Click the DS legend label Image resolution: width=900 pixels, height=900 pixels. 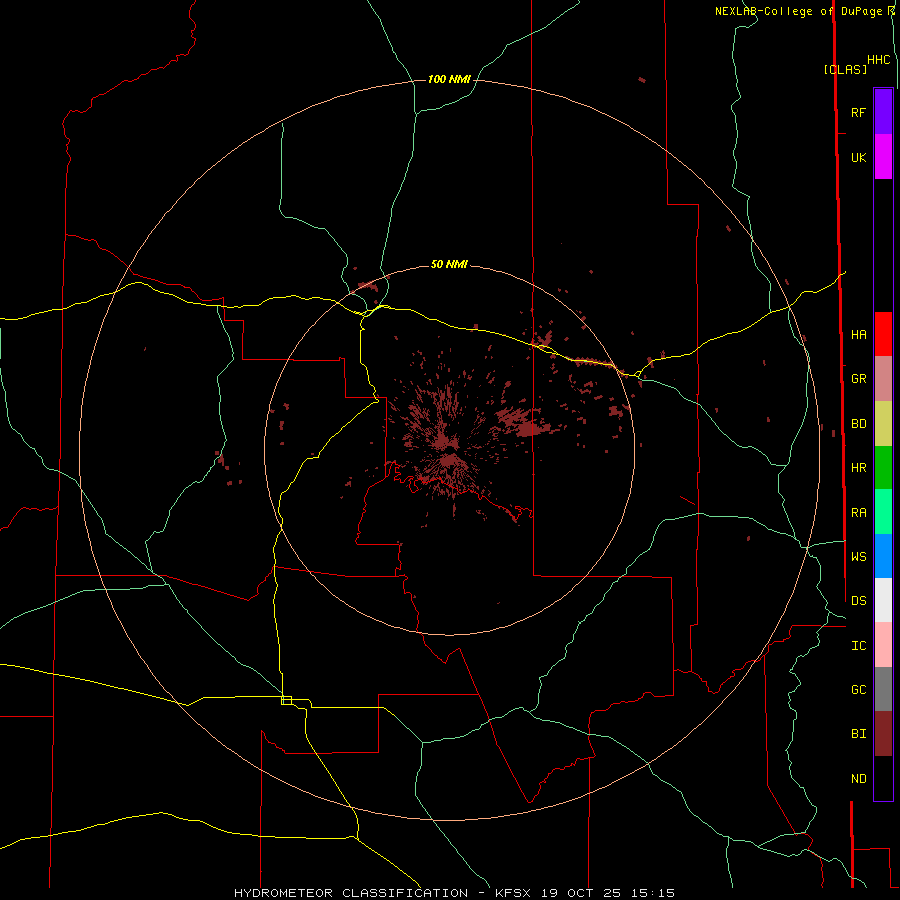click(x=858, y=601)
